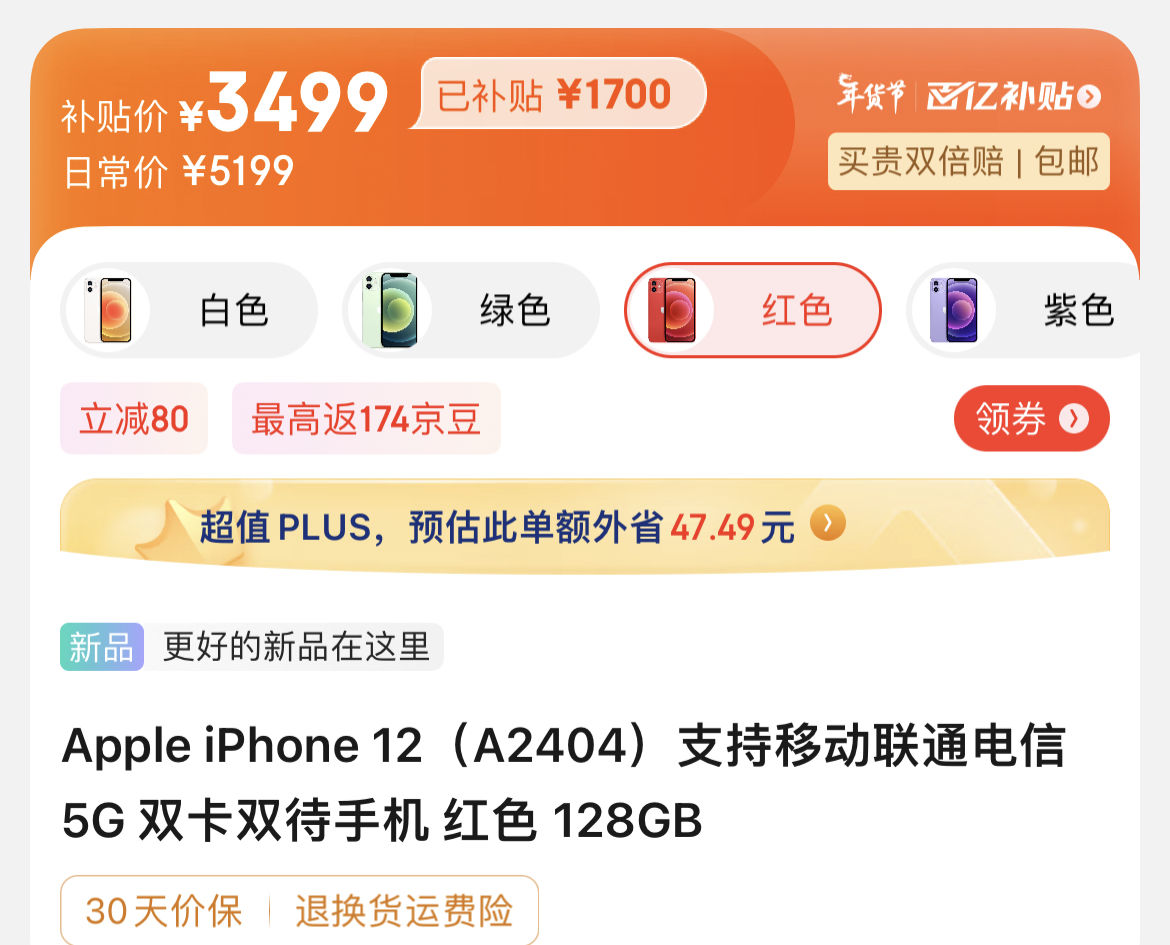Expand PLUS savings details arrow
The height and width of the screenshot is (945, 1170).
tap(828, 523)
